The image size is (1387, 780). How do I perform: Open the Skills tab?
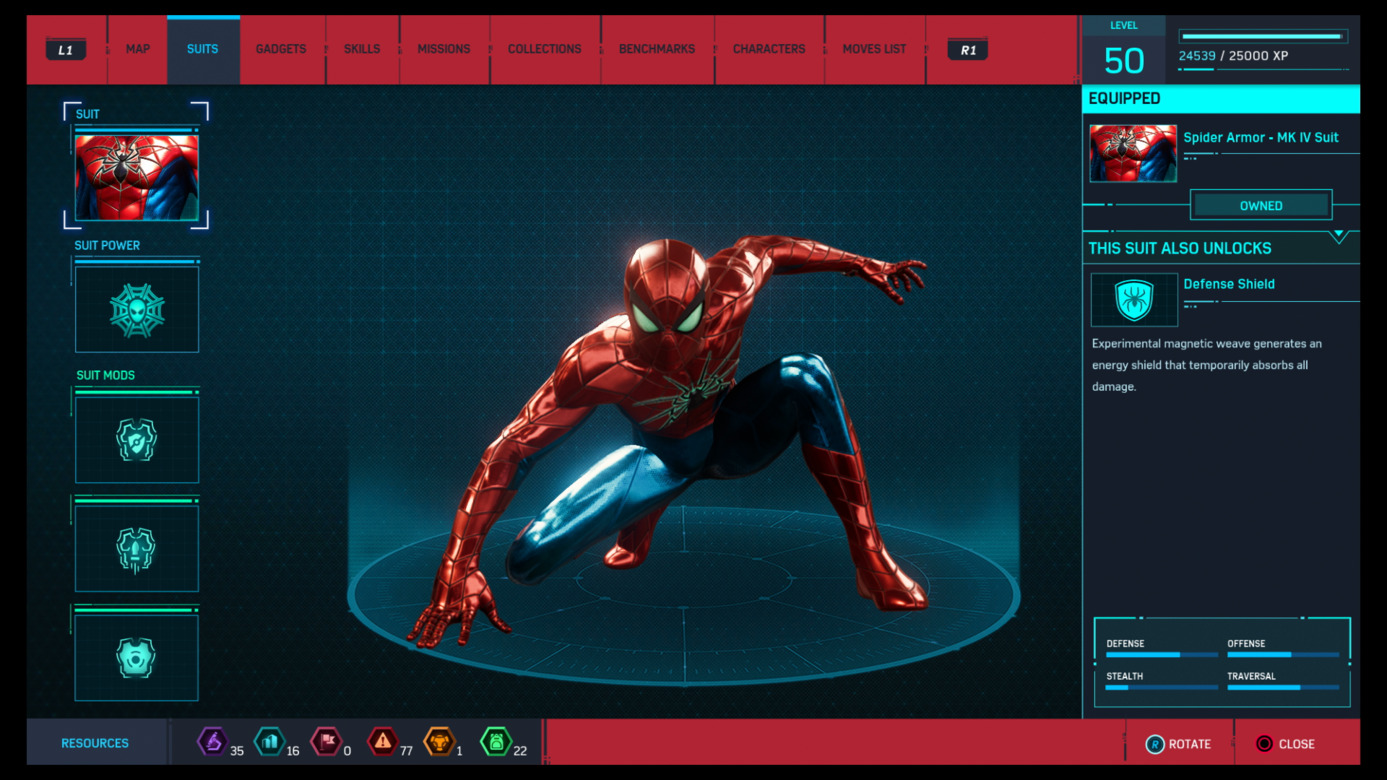coord(362,49)
